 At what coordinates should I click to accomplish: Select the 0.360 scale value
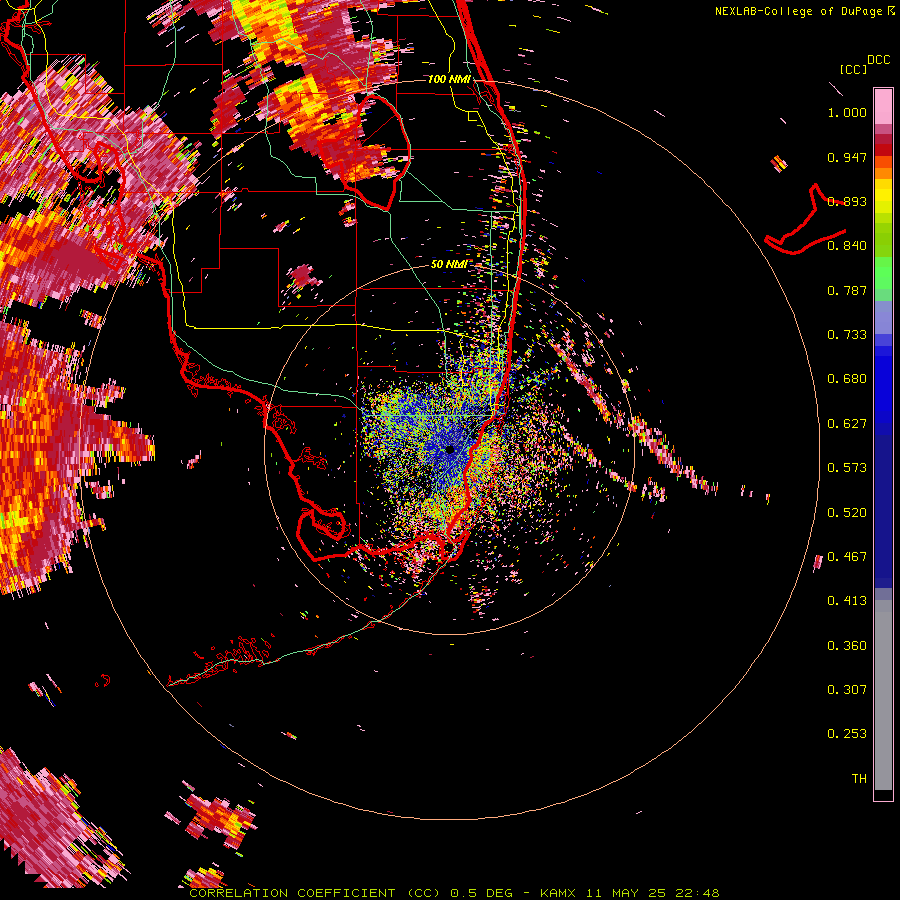tap(847, 646)
